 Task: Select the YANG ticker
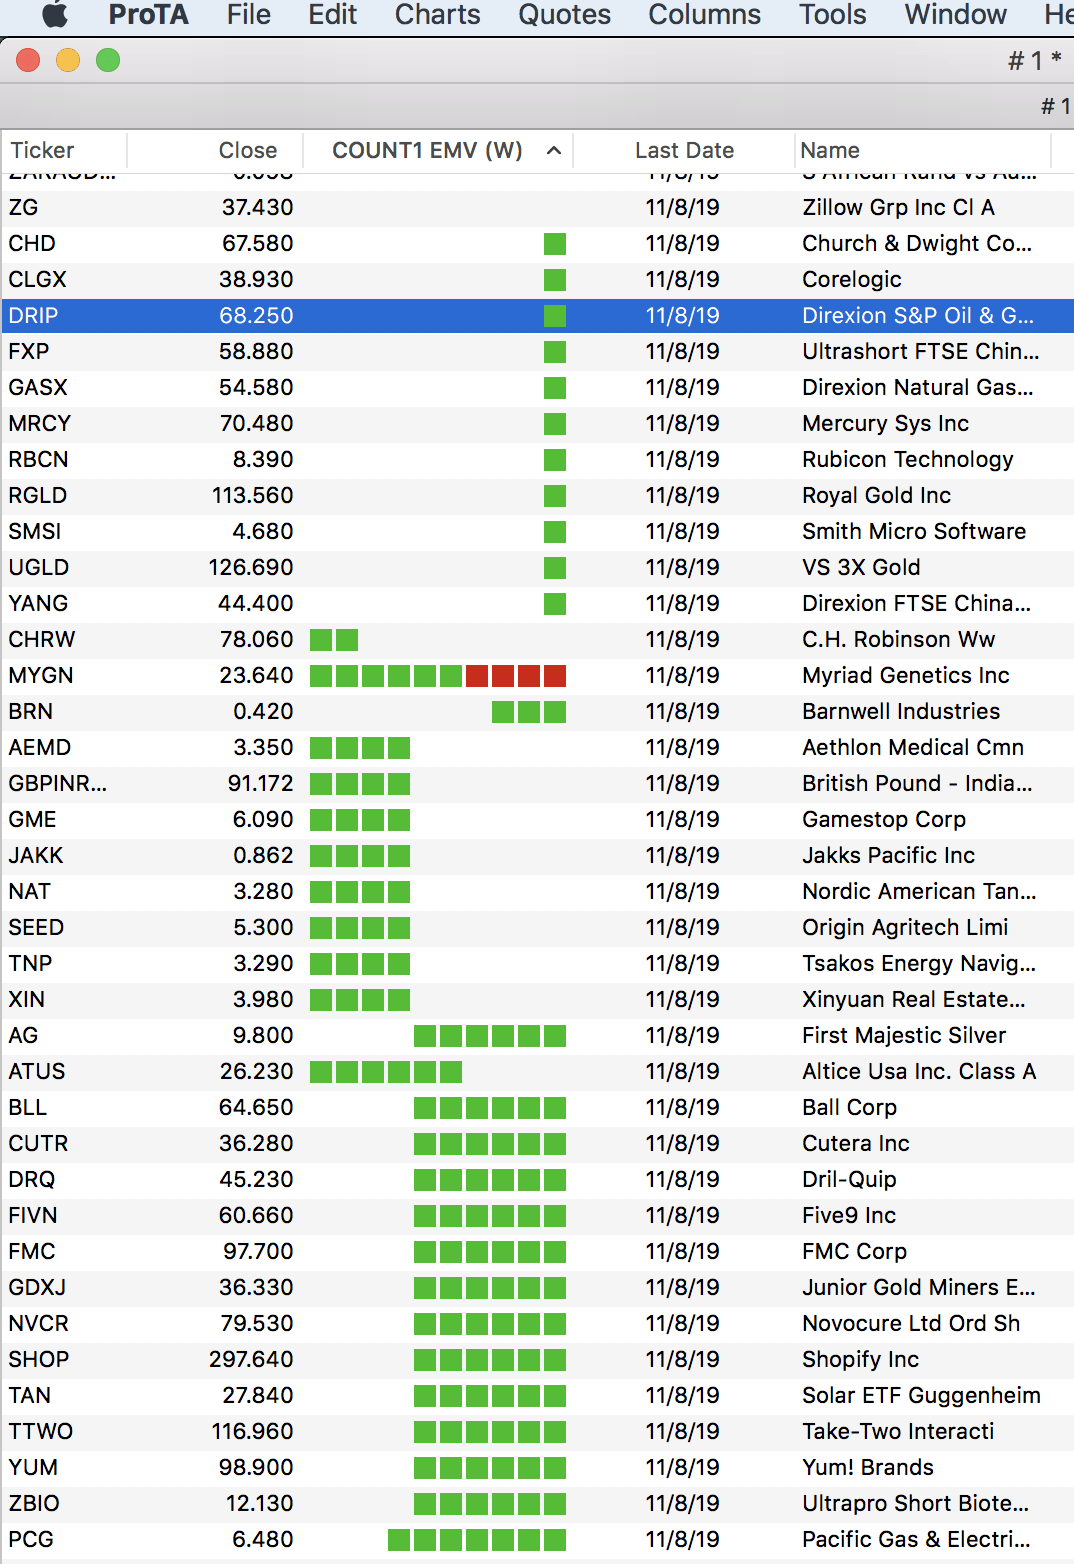(38, 604)
